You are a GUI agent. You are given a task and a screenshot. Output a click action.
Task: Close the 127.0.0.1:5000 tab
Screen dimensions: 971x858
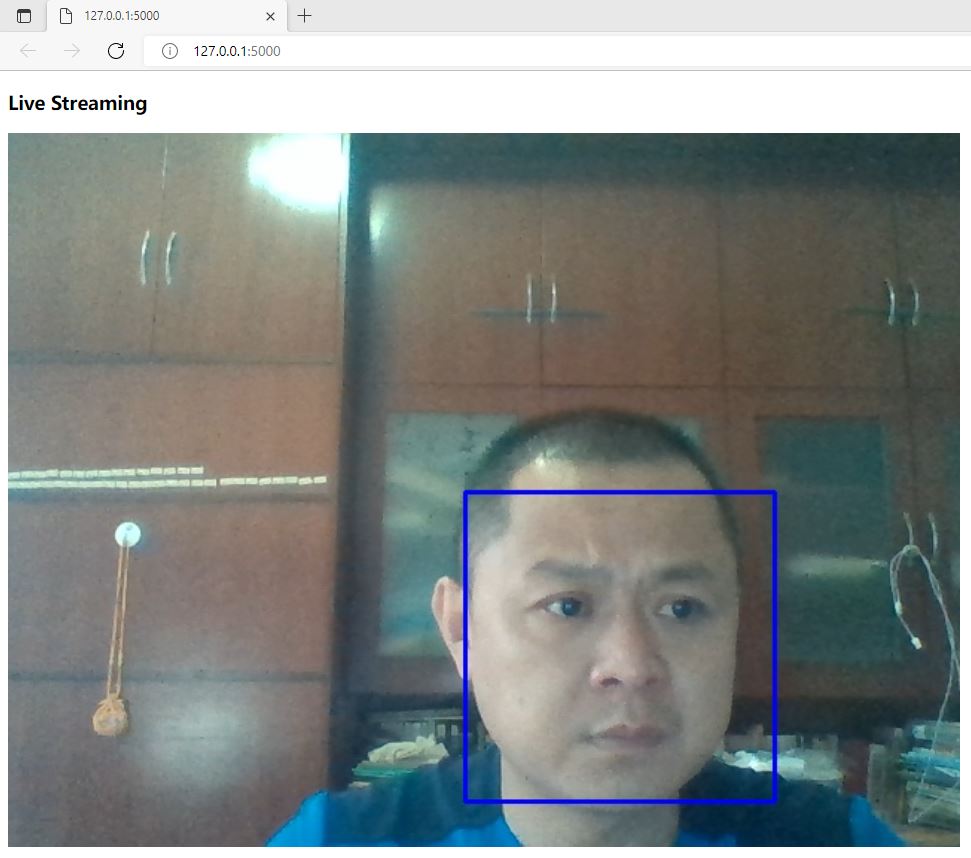coord(270,17)
